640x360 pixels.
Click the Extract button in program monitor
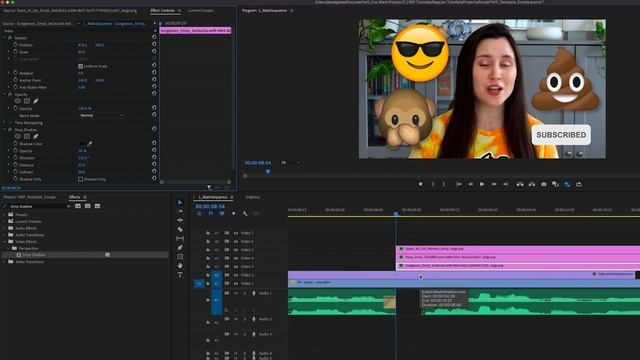point(532,184)
